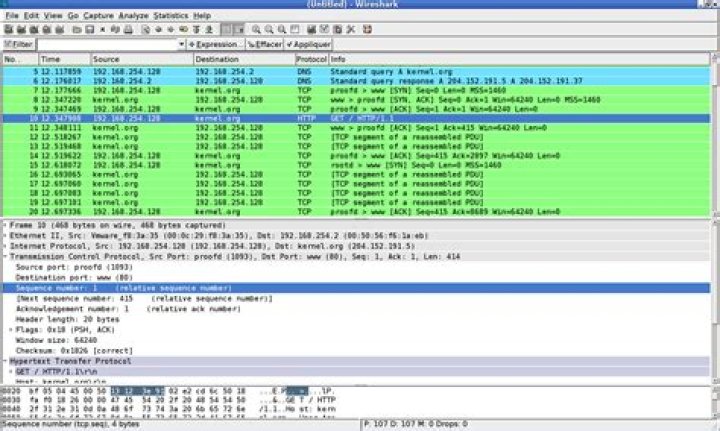Screen dimensions: 720x431
Task: Toggle auto scroll in live capture
Action: (239, 29)
